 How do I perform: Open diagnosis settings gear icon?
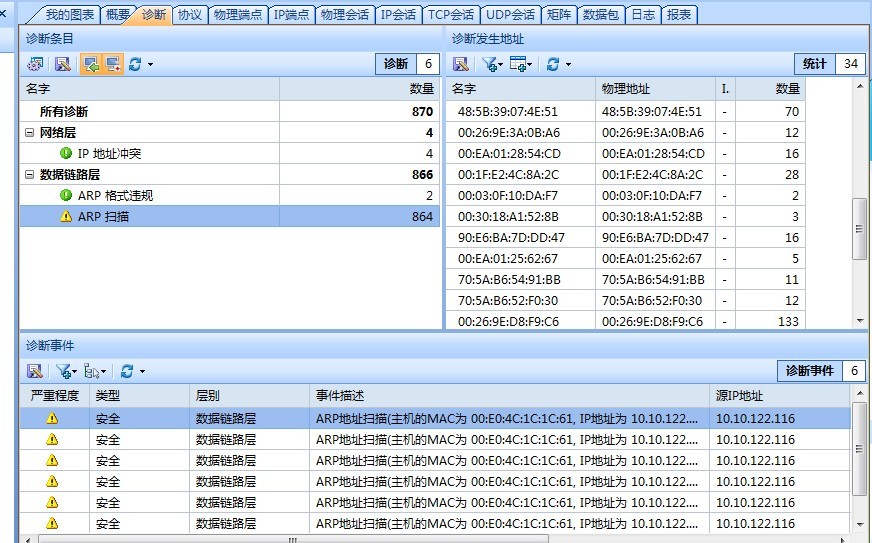(35, 64)
